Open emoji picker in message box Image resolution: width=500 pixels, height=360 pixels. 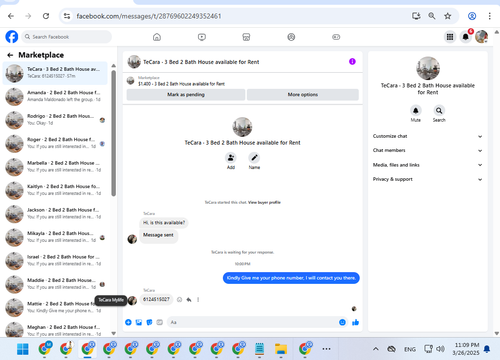click(x=342, y=322)
